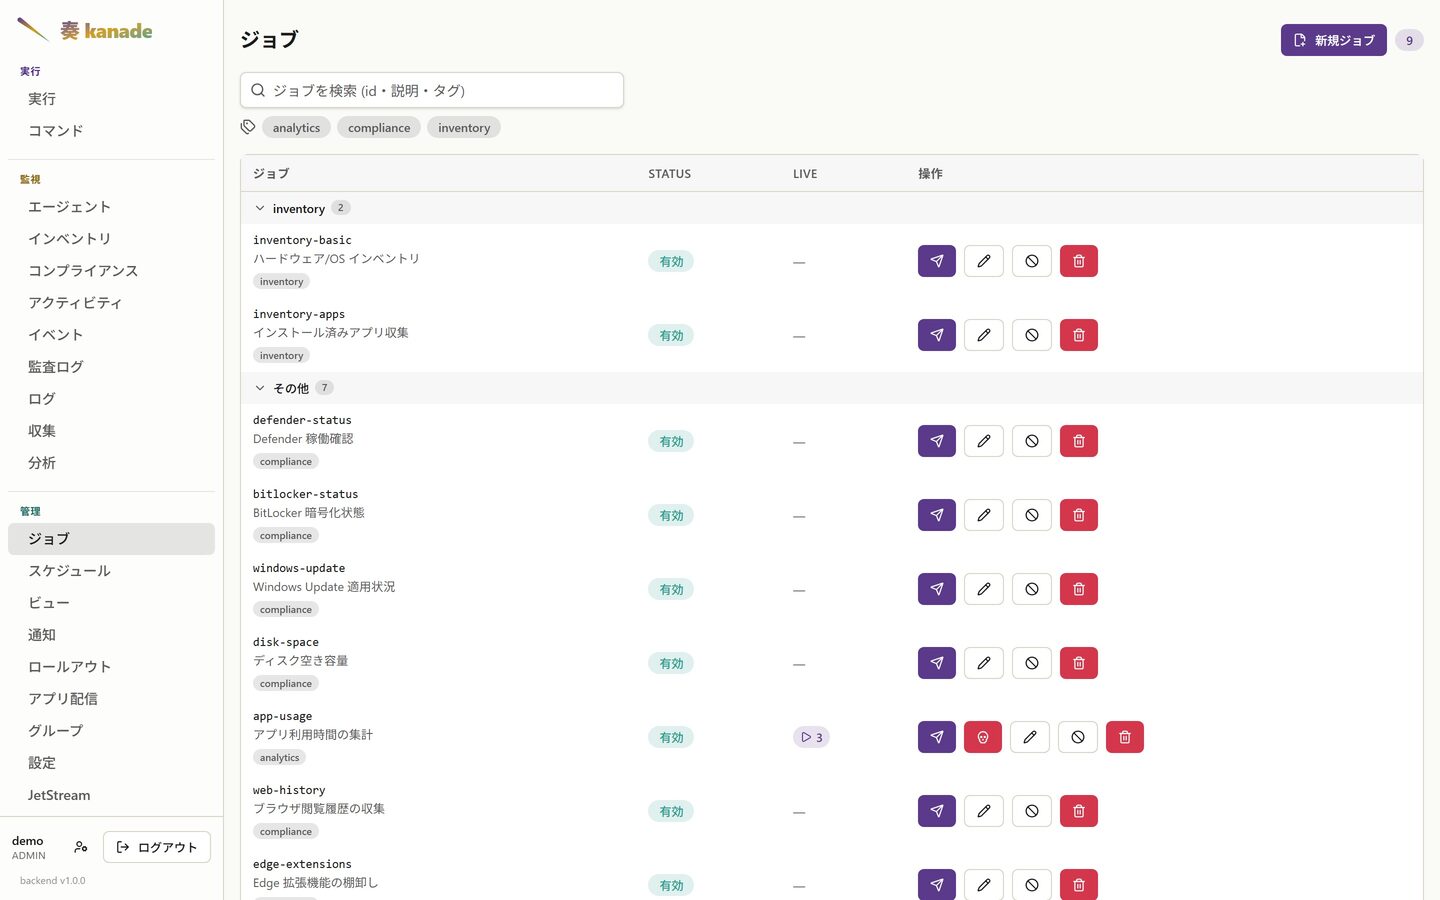Open the JetStream page

(111, 795)
